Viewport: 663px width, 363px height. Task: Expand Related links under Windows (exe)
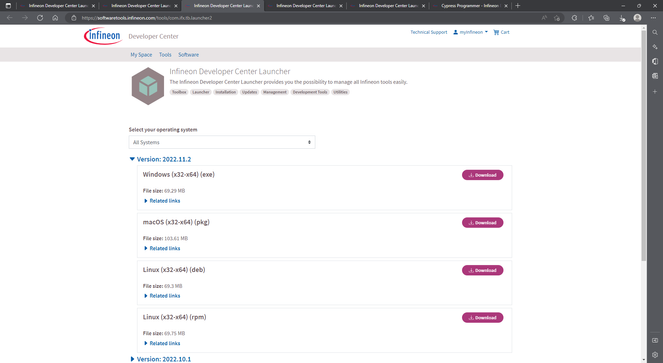[x=162, y=201]
